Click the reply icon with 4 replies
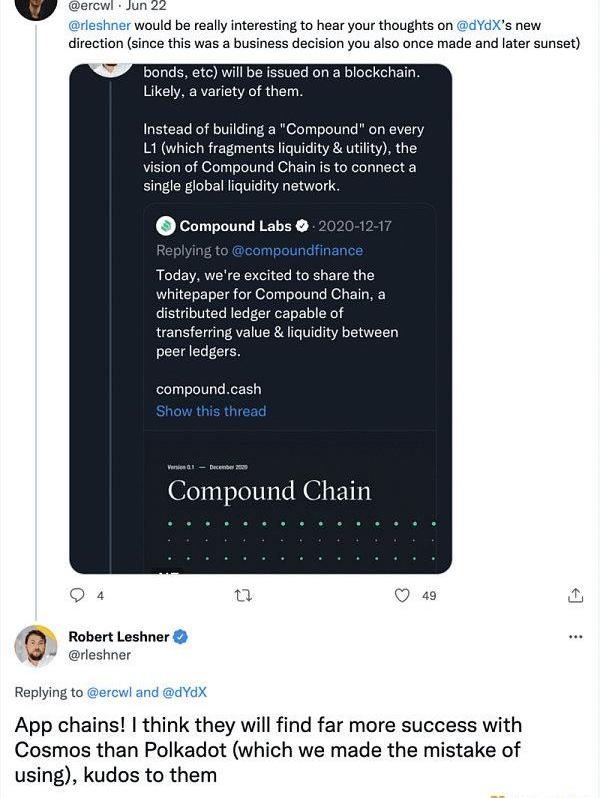600x798 pixels. (78, 595)
